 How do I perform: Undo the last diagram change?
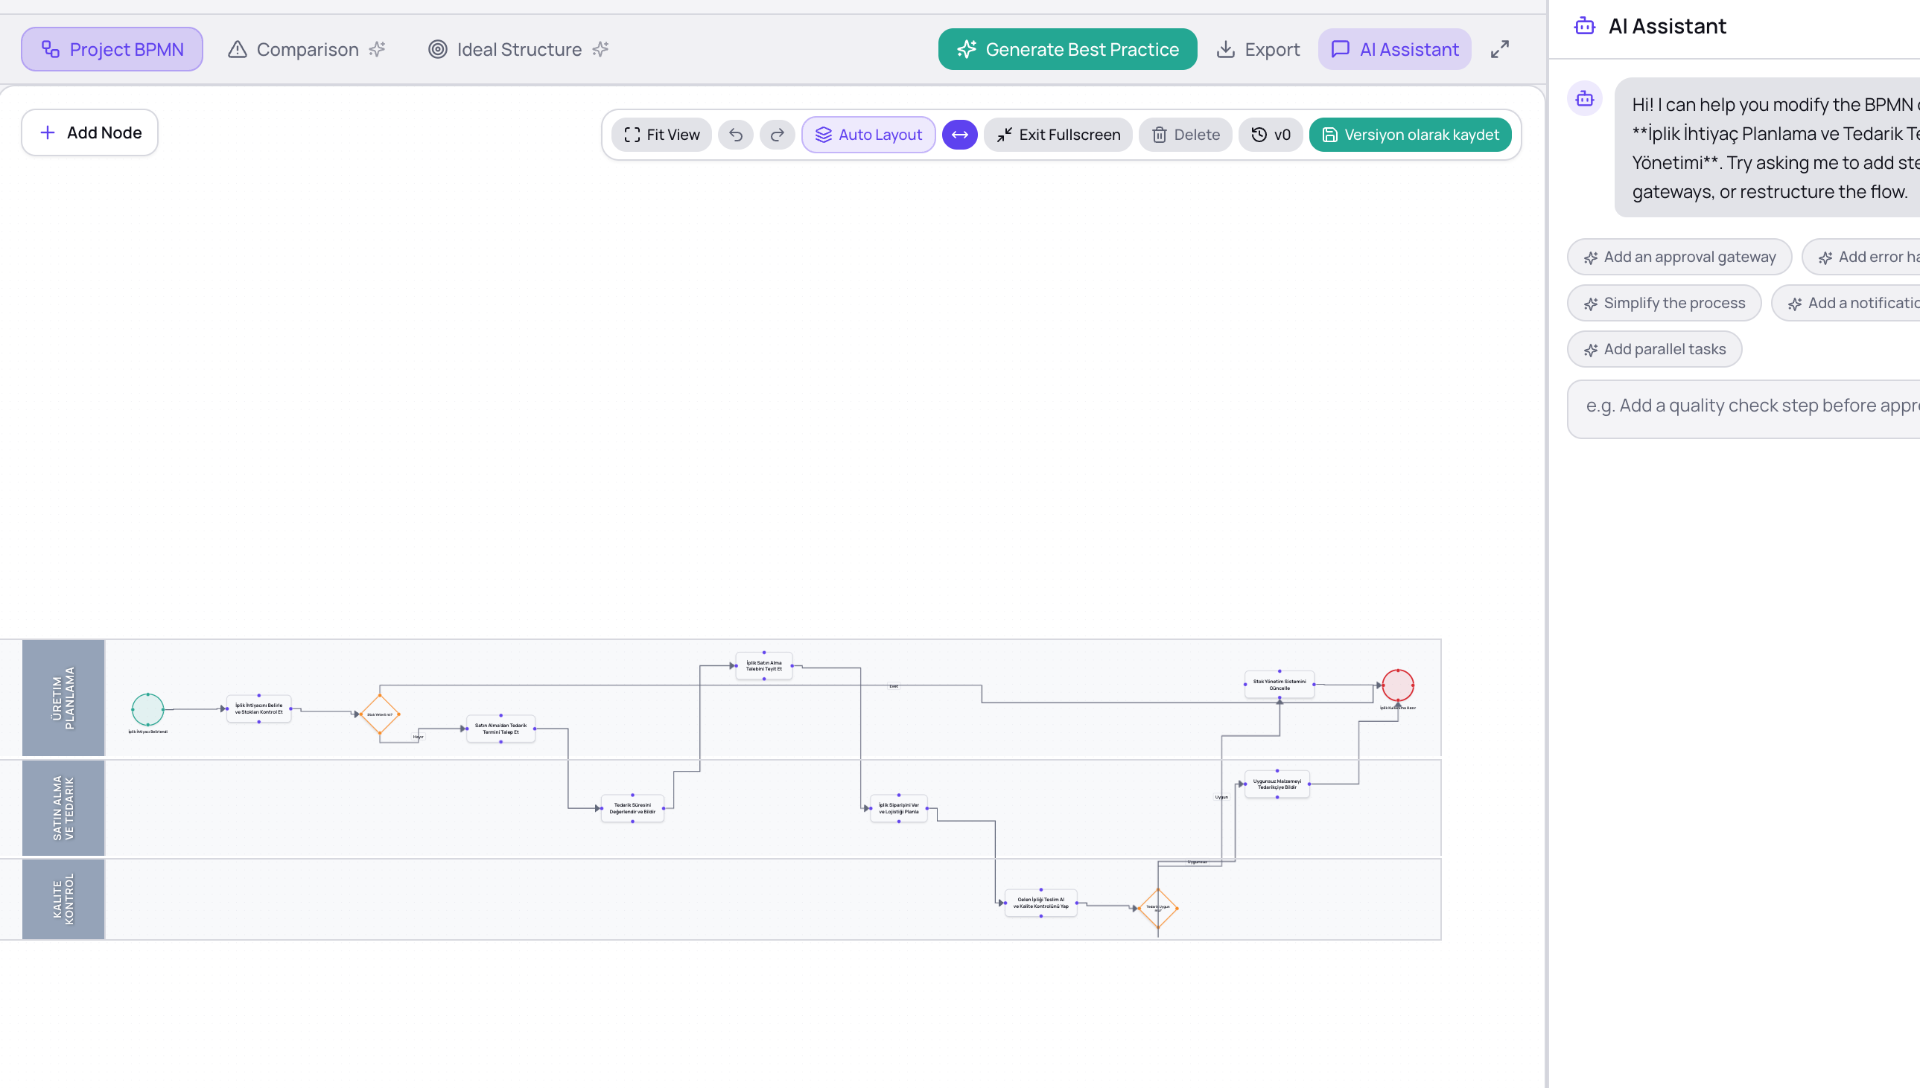(x=736, y=135)
